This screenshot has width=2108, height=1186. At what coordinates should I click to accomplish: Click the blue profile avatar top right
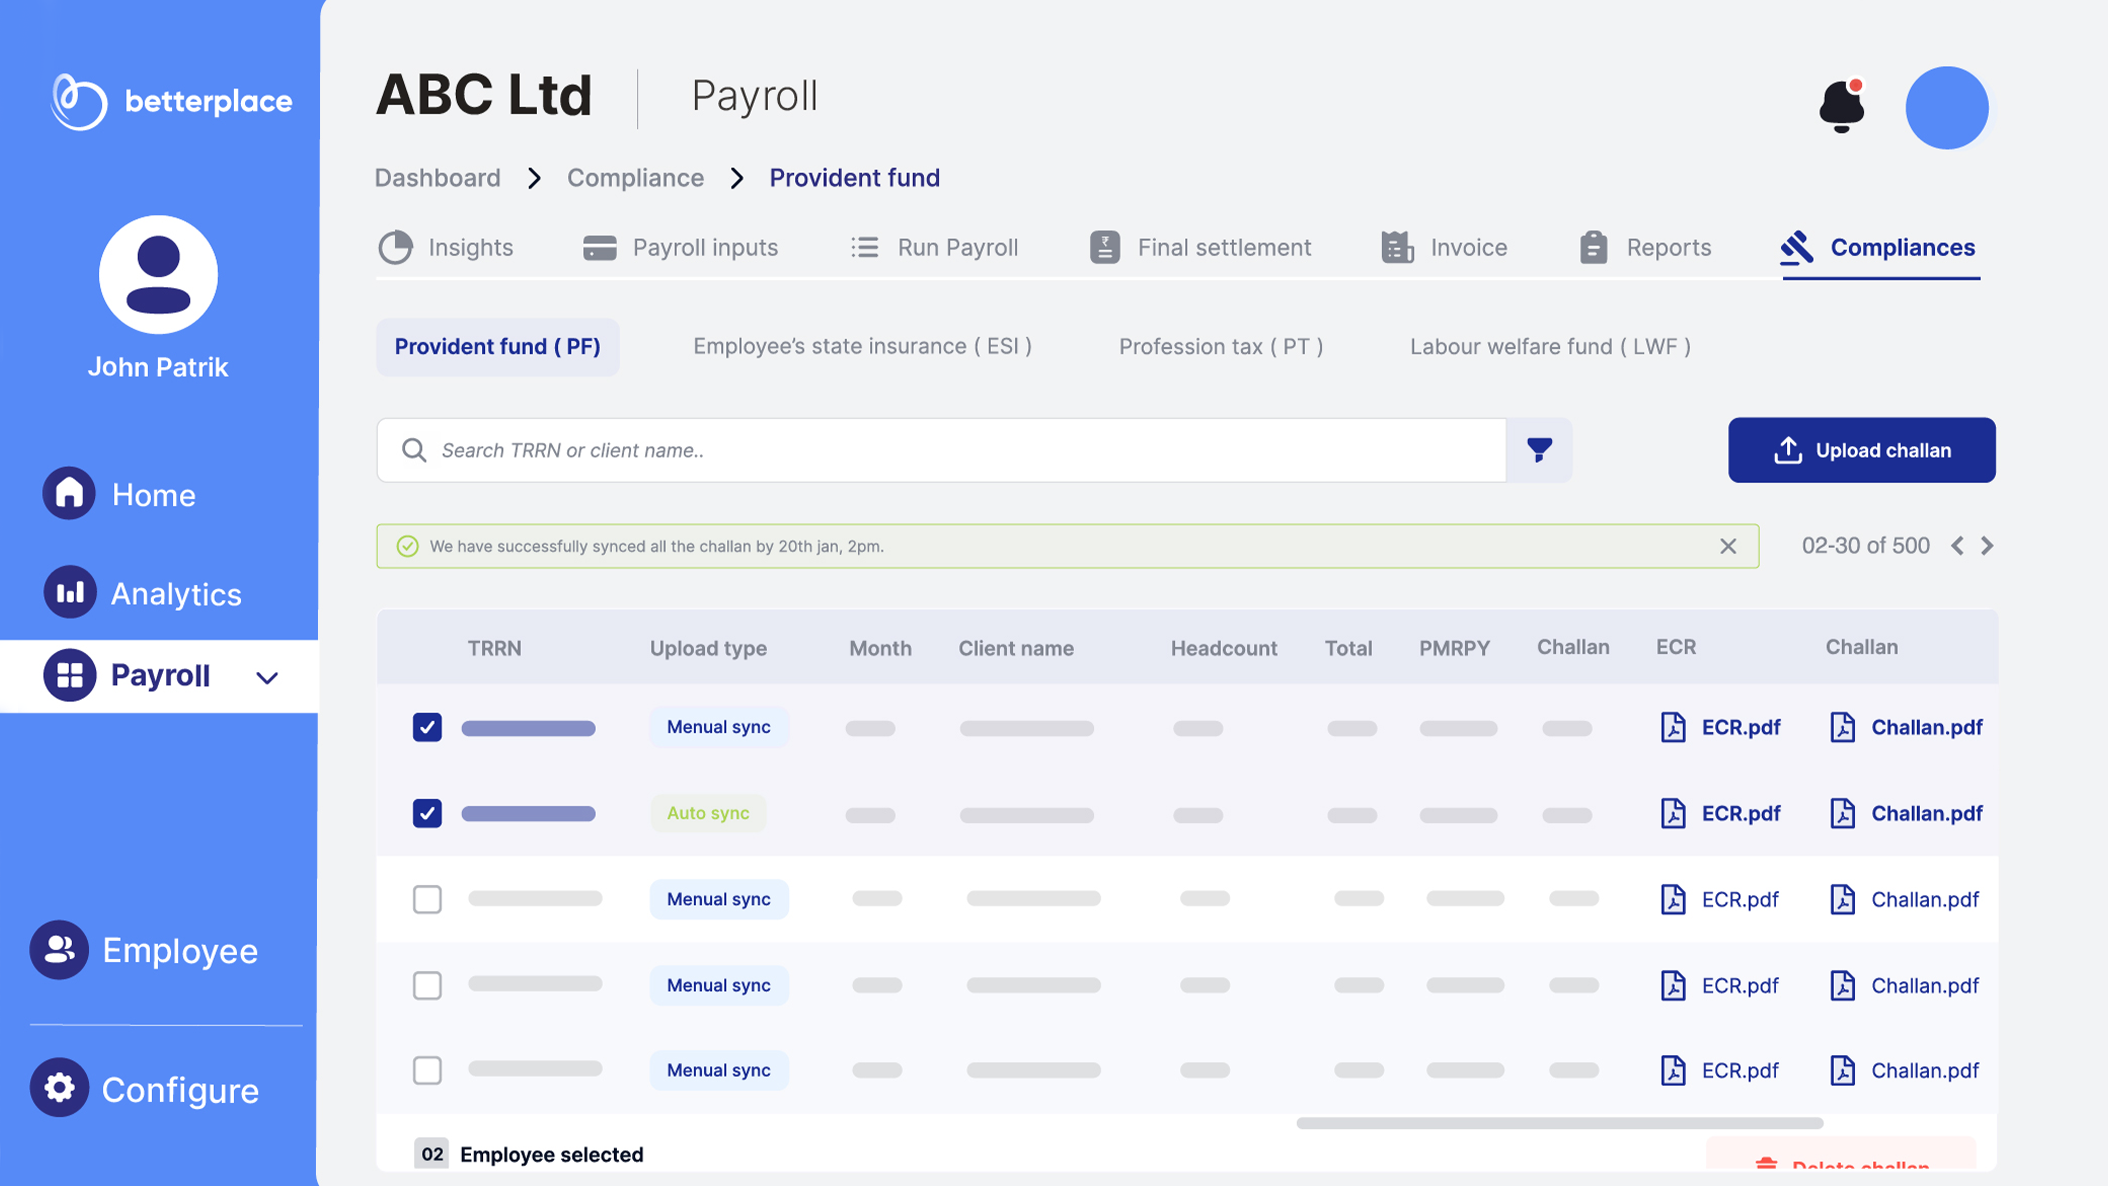pyautogui.click(x=1946, y=108)
